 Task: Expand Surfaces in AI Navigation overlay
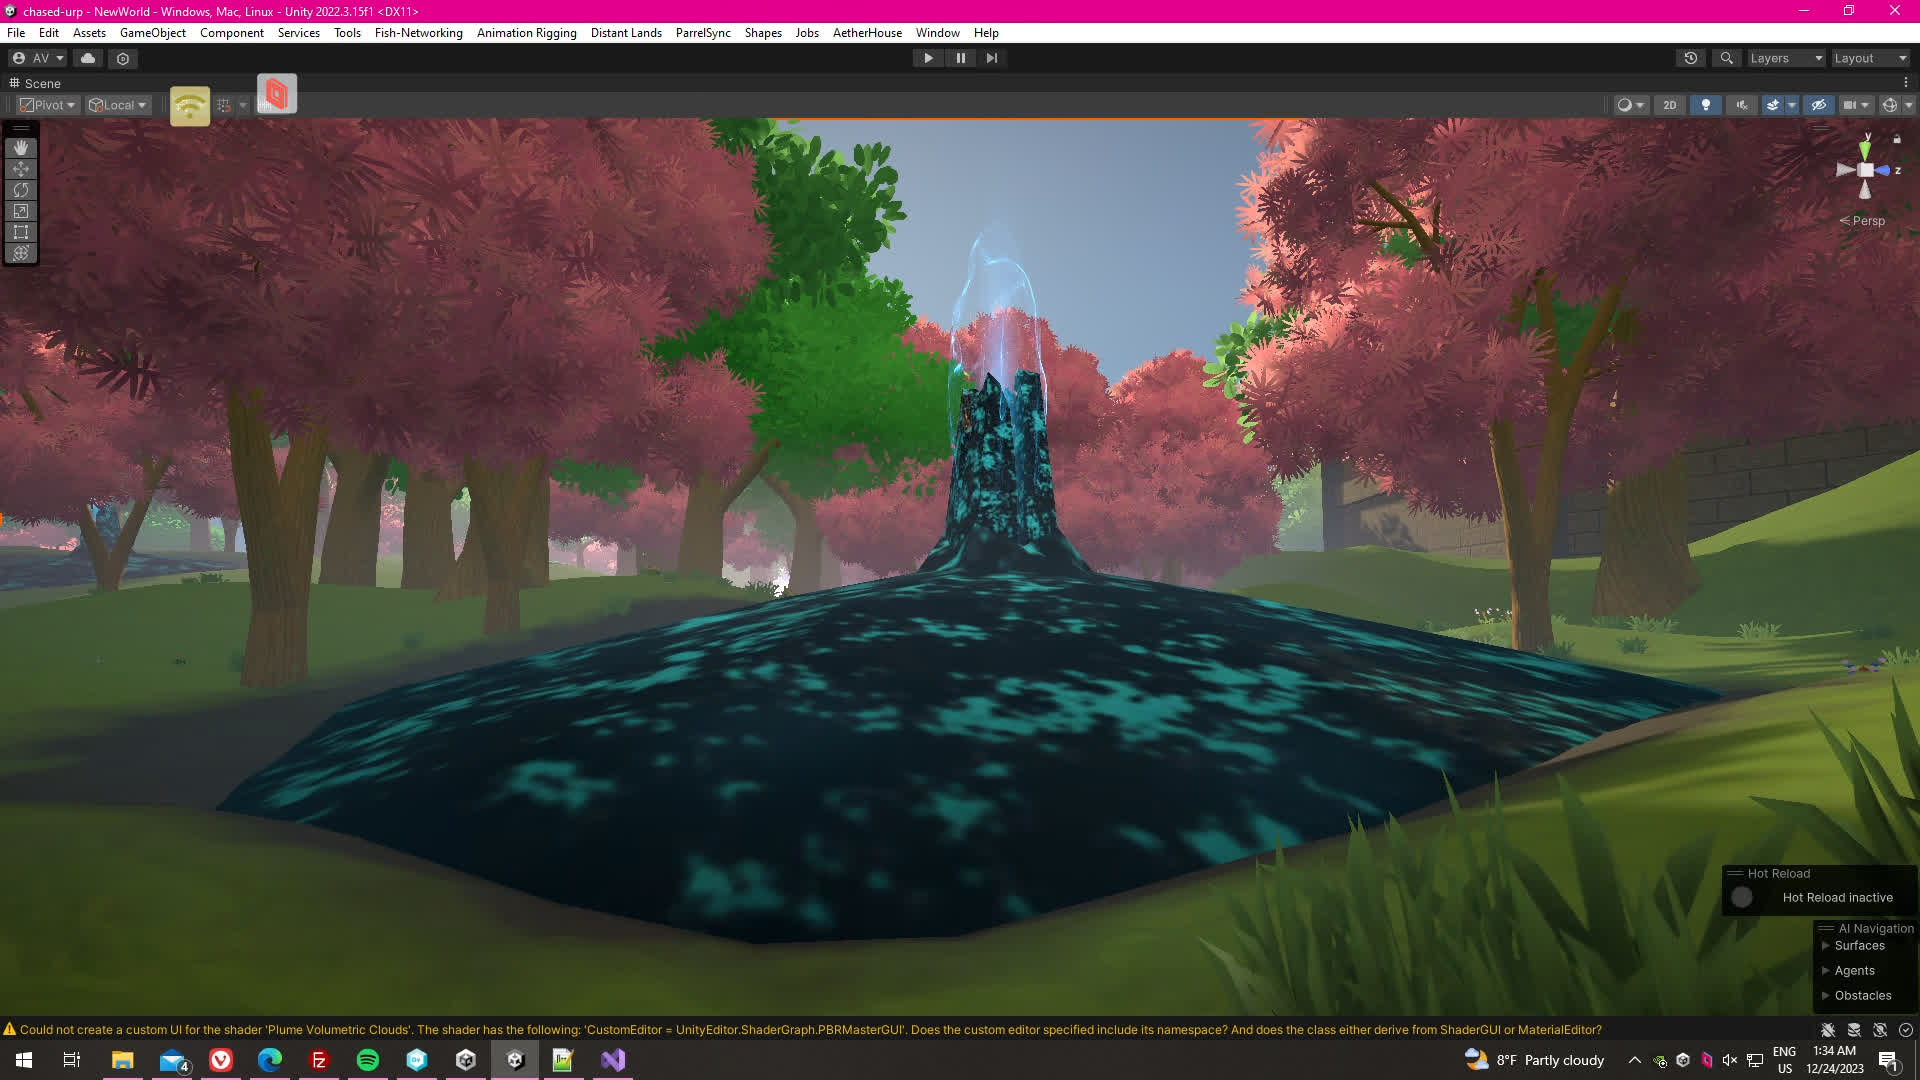[x=1826, y=946]
